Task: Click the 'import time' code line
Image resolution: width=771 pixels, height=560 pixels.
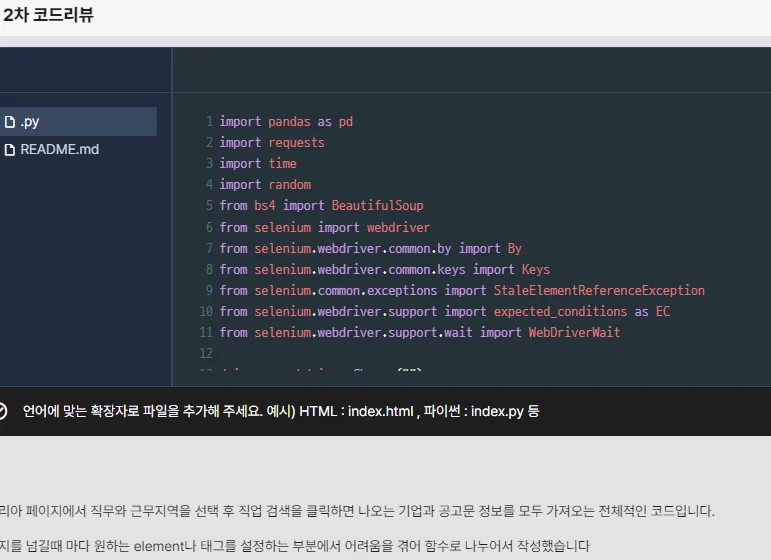Action: 258,164
